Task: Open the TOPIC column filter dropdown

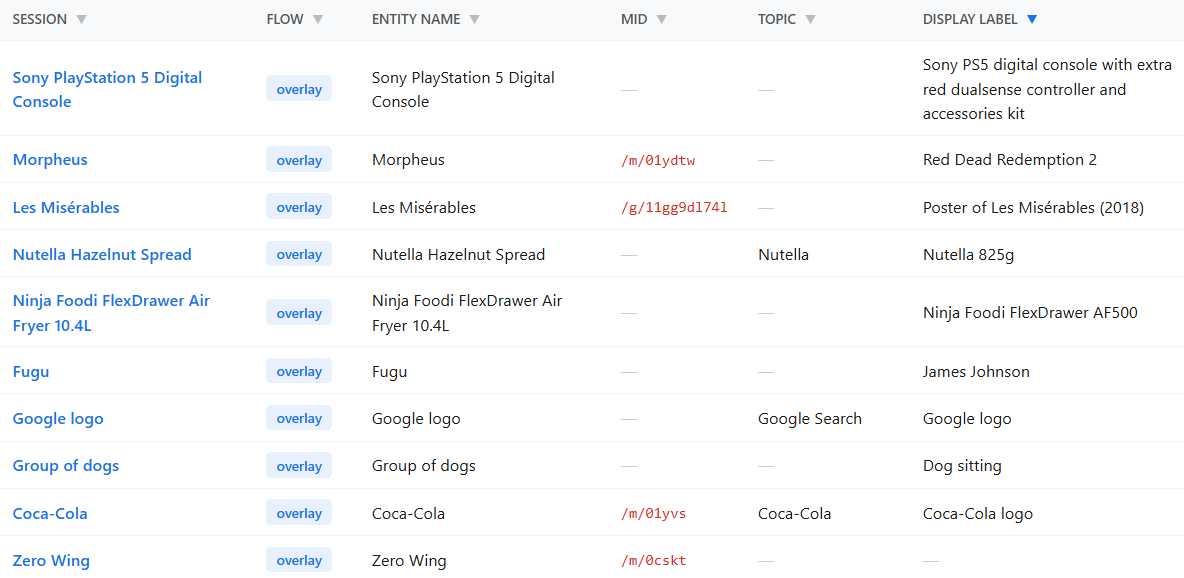Action: pos(810,18)
